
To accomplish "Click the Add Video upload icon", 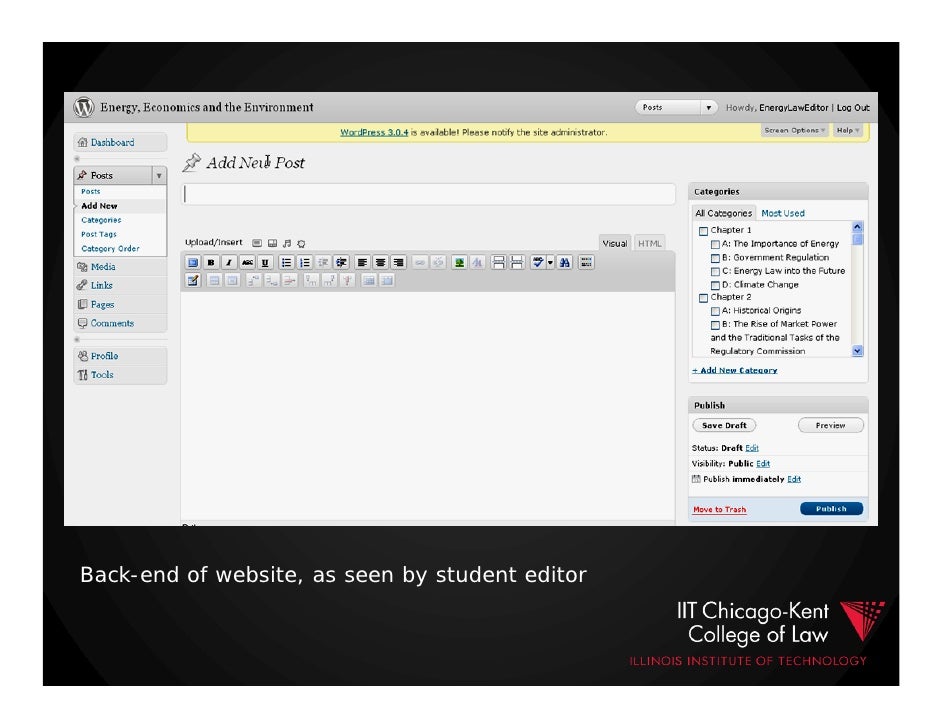I will (x=272, y=243).
